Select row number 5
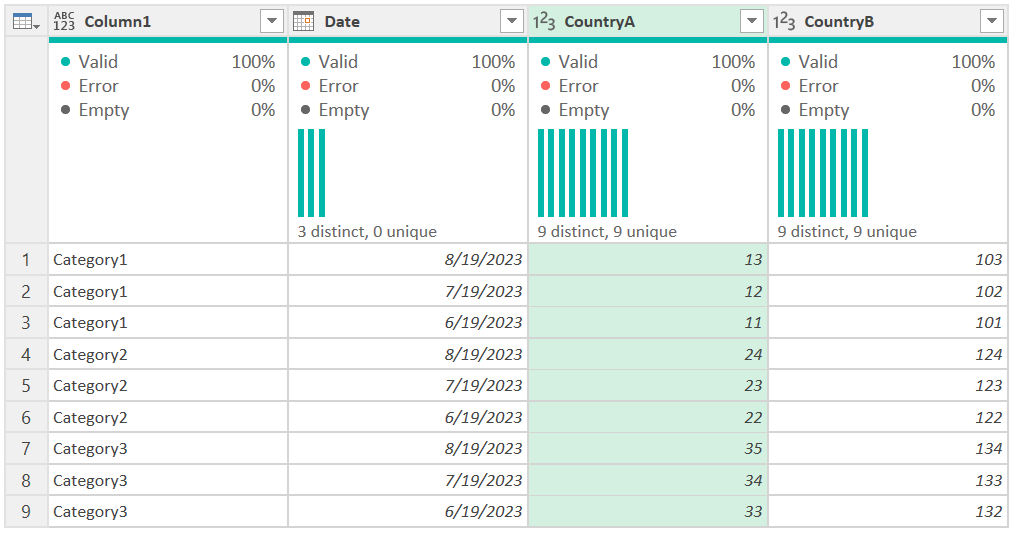 tap(26, 386)
